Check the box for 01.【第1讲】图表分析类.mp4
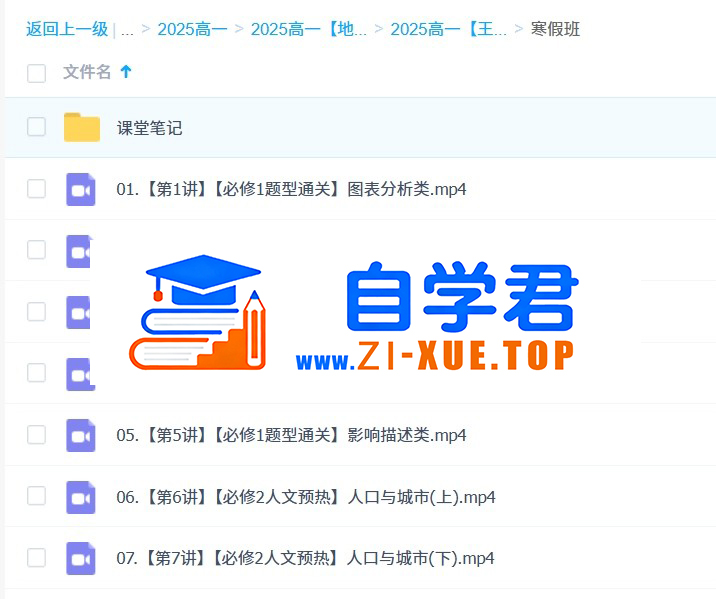 (37, 189)
